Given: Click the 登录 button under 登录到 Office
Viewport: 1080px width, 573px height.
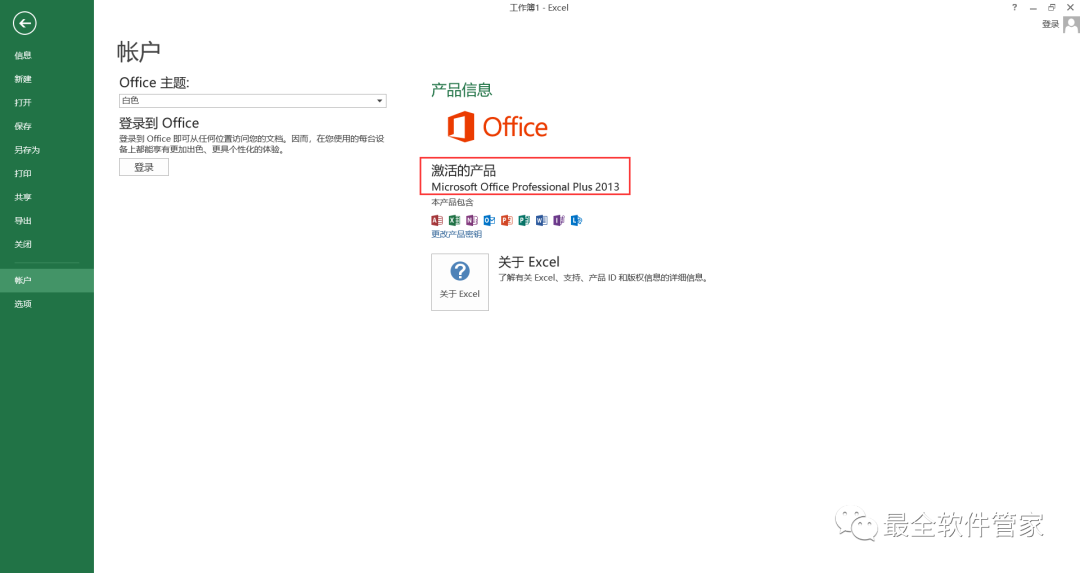Looking at the screenshot, I should click(144, 167).
